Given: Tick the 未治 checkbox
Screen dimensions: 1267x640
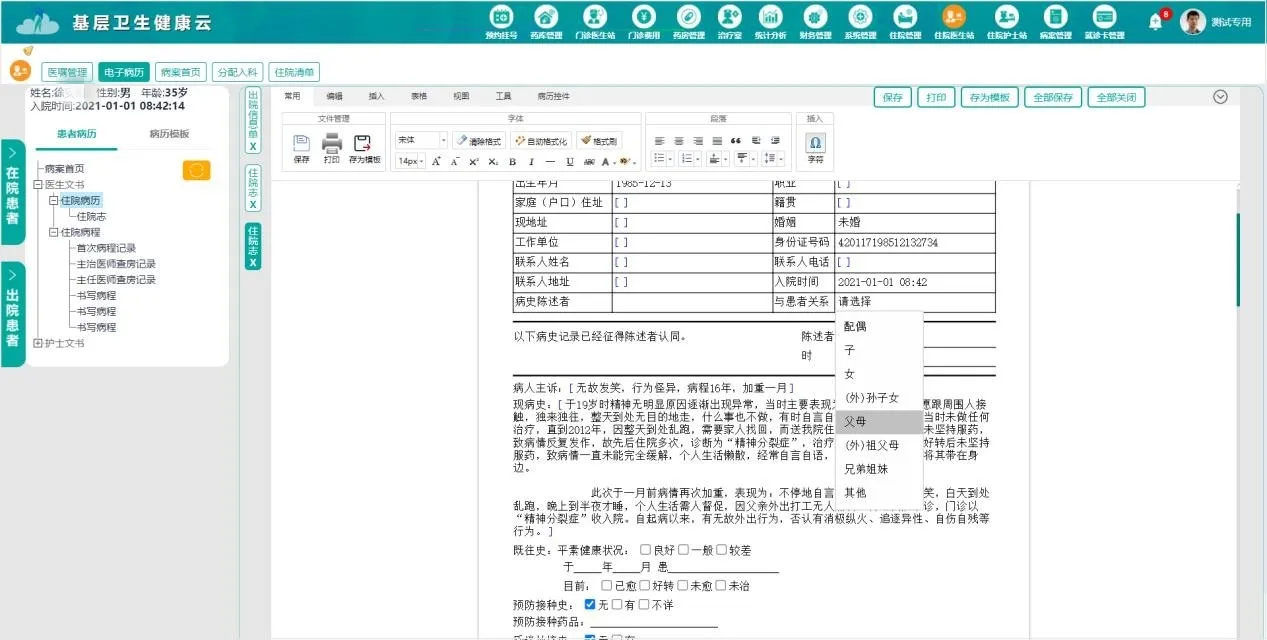Looking at the screenshot, I should coord(721,585).
